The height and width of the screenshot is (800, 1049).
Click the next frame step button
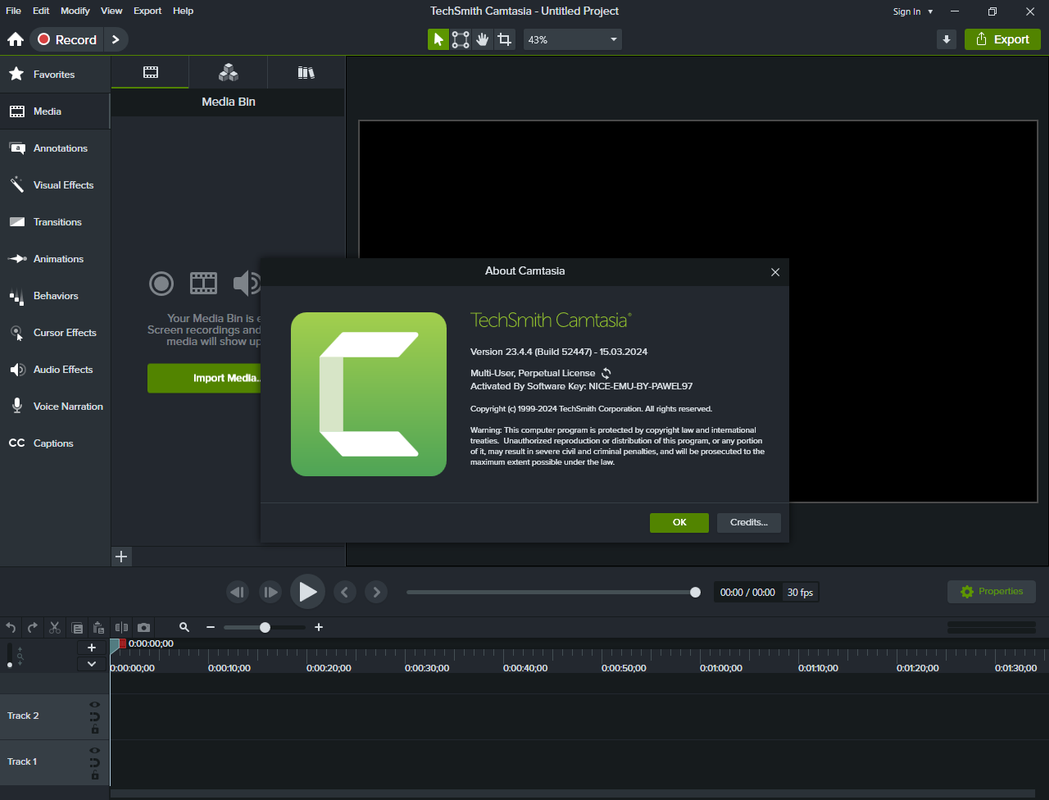(270, 592)
